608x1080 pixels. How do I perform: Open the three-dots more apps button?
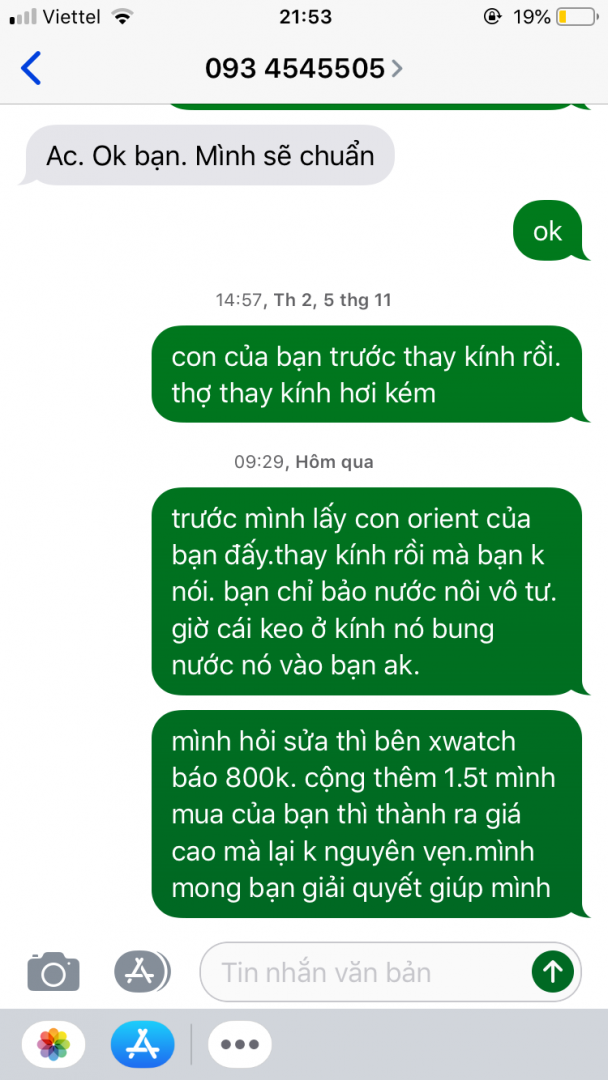coord(240,1043)
